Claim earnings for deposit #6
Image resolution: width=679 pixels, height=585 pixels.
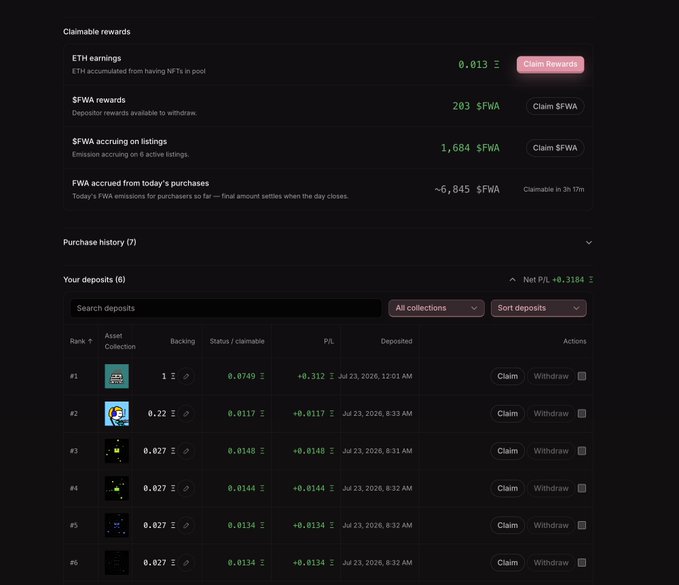pyautogui.click(x=507, y=562)
